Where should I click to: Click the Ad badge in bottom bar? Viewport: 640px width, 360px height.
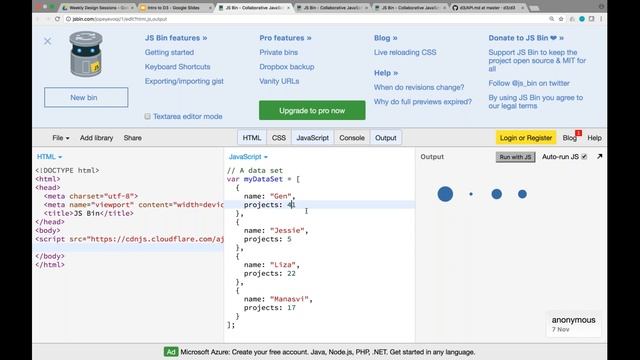point(171,352)
